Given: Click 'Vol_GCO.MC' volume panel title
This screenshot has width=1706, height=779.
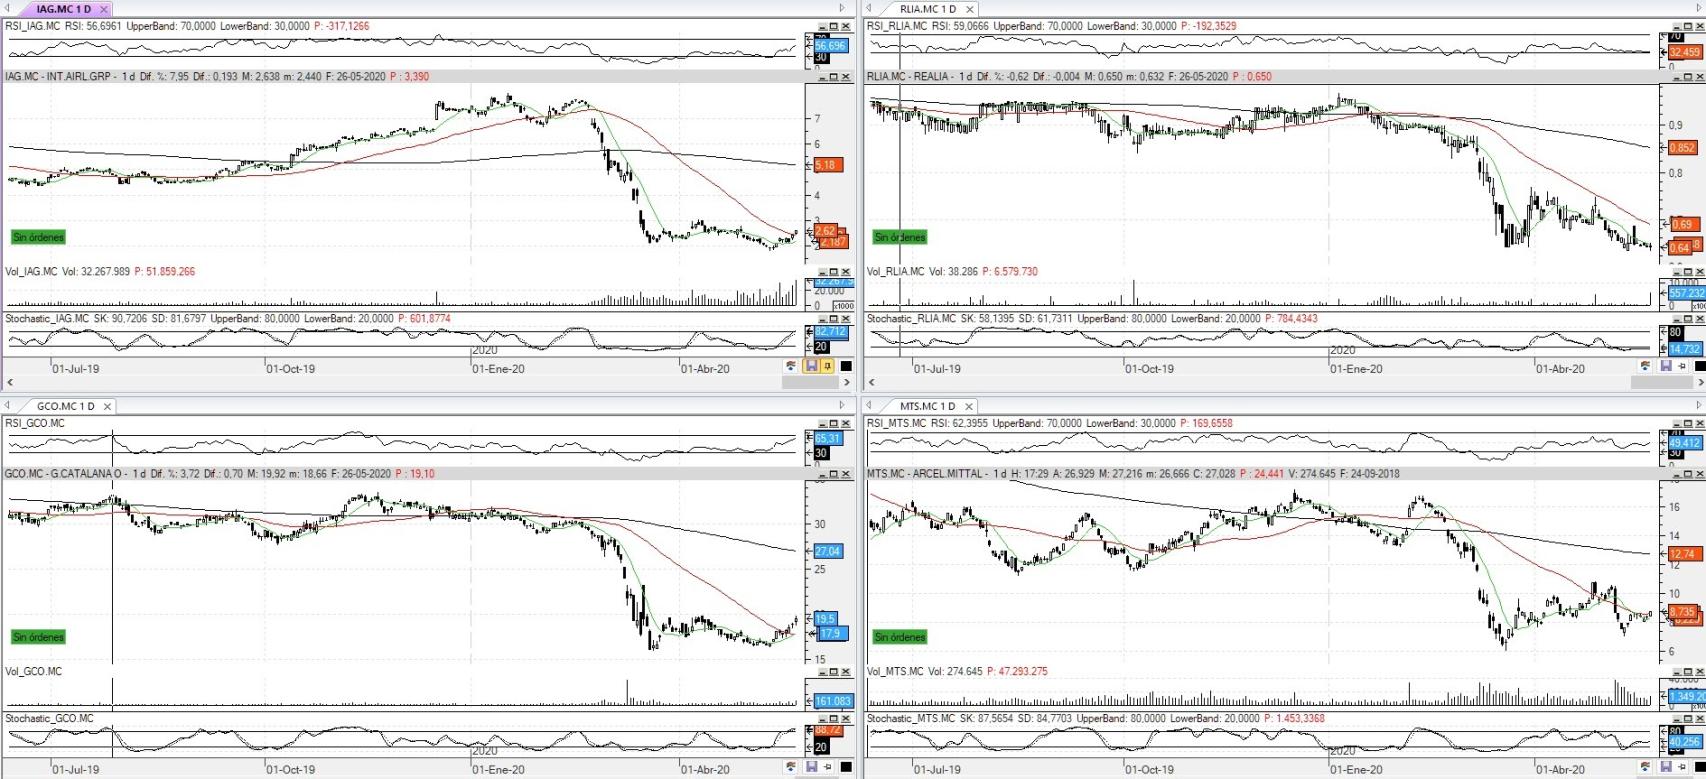Looking at the screenshot, I should coord(33,671).
